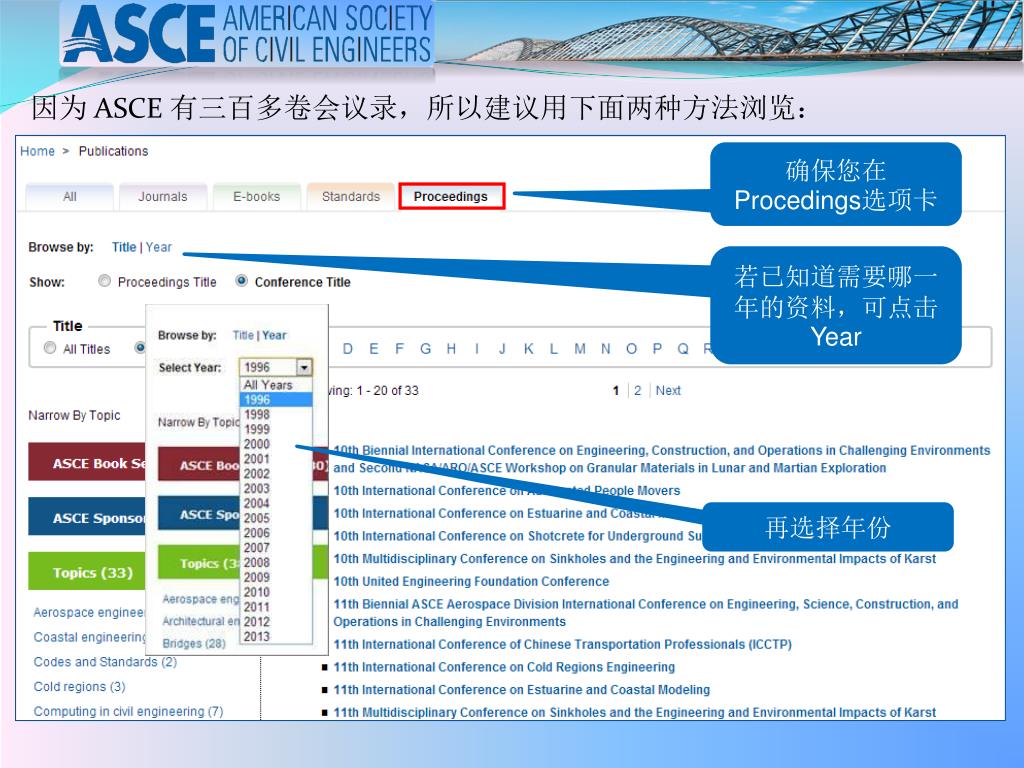Open 10th International Conference on Shotcrete link
The height and width of the screenshot is (768, 1024).
[517, 536]
